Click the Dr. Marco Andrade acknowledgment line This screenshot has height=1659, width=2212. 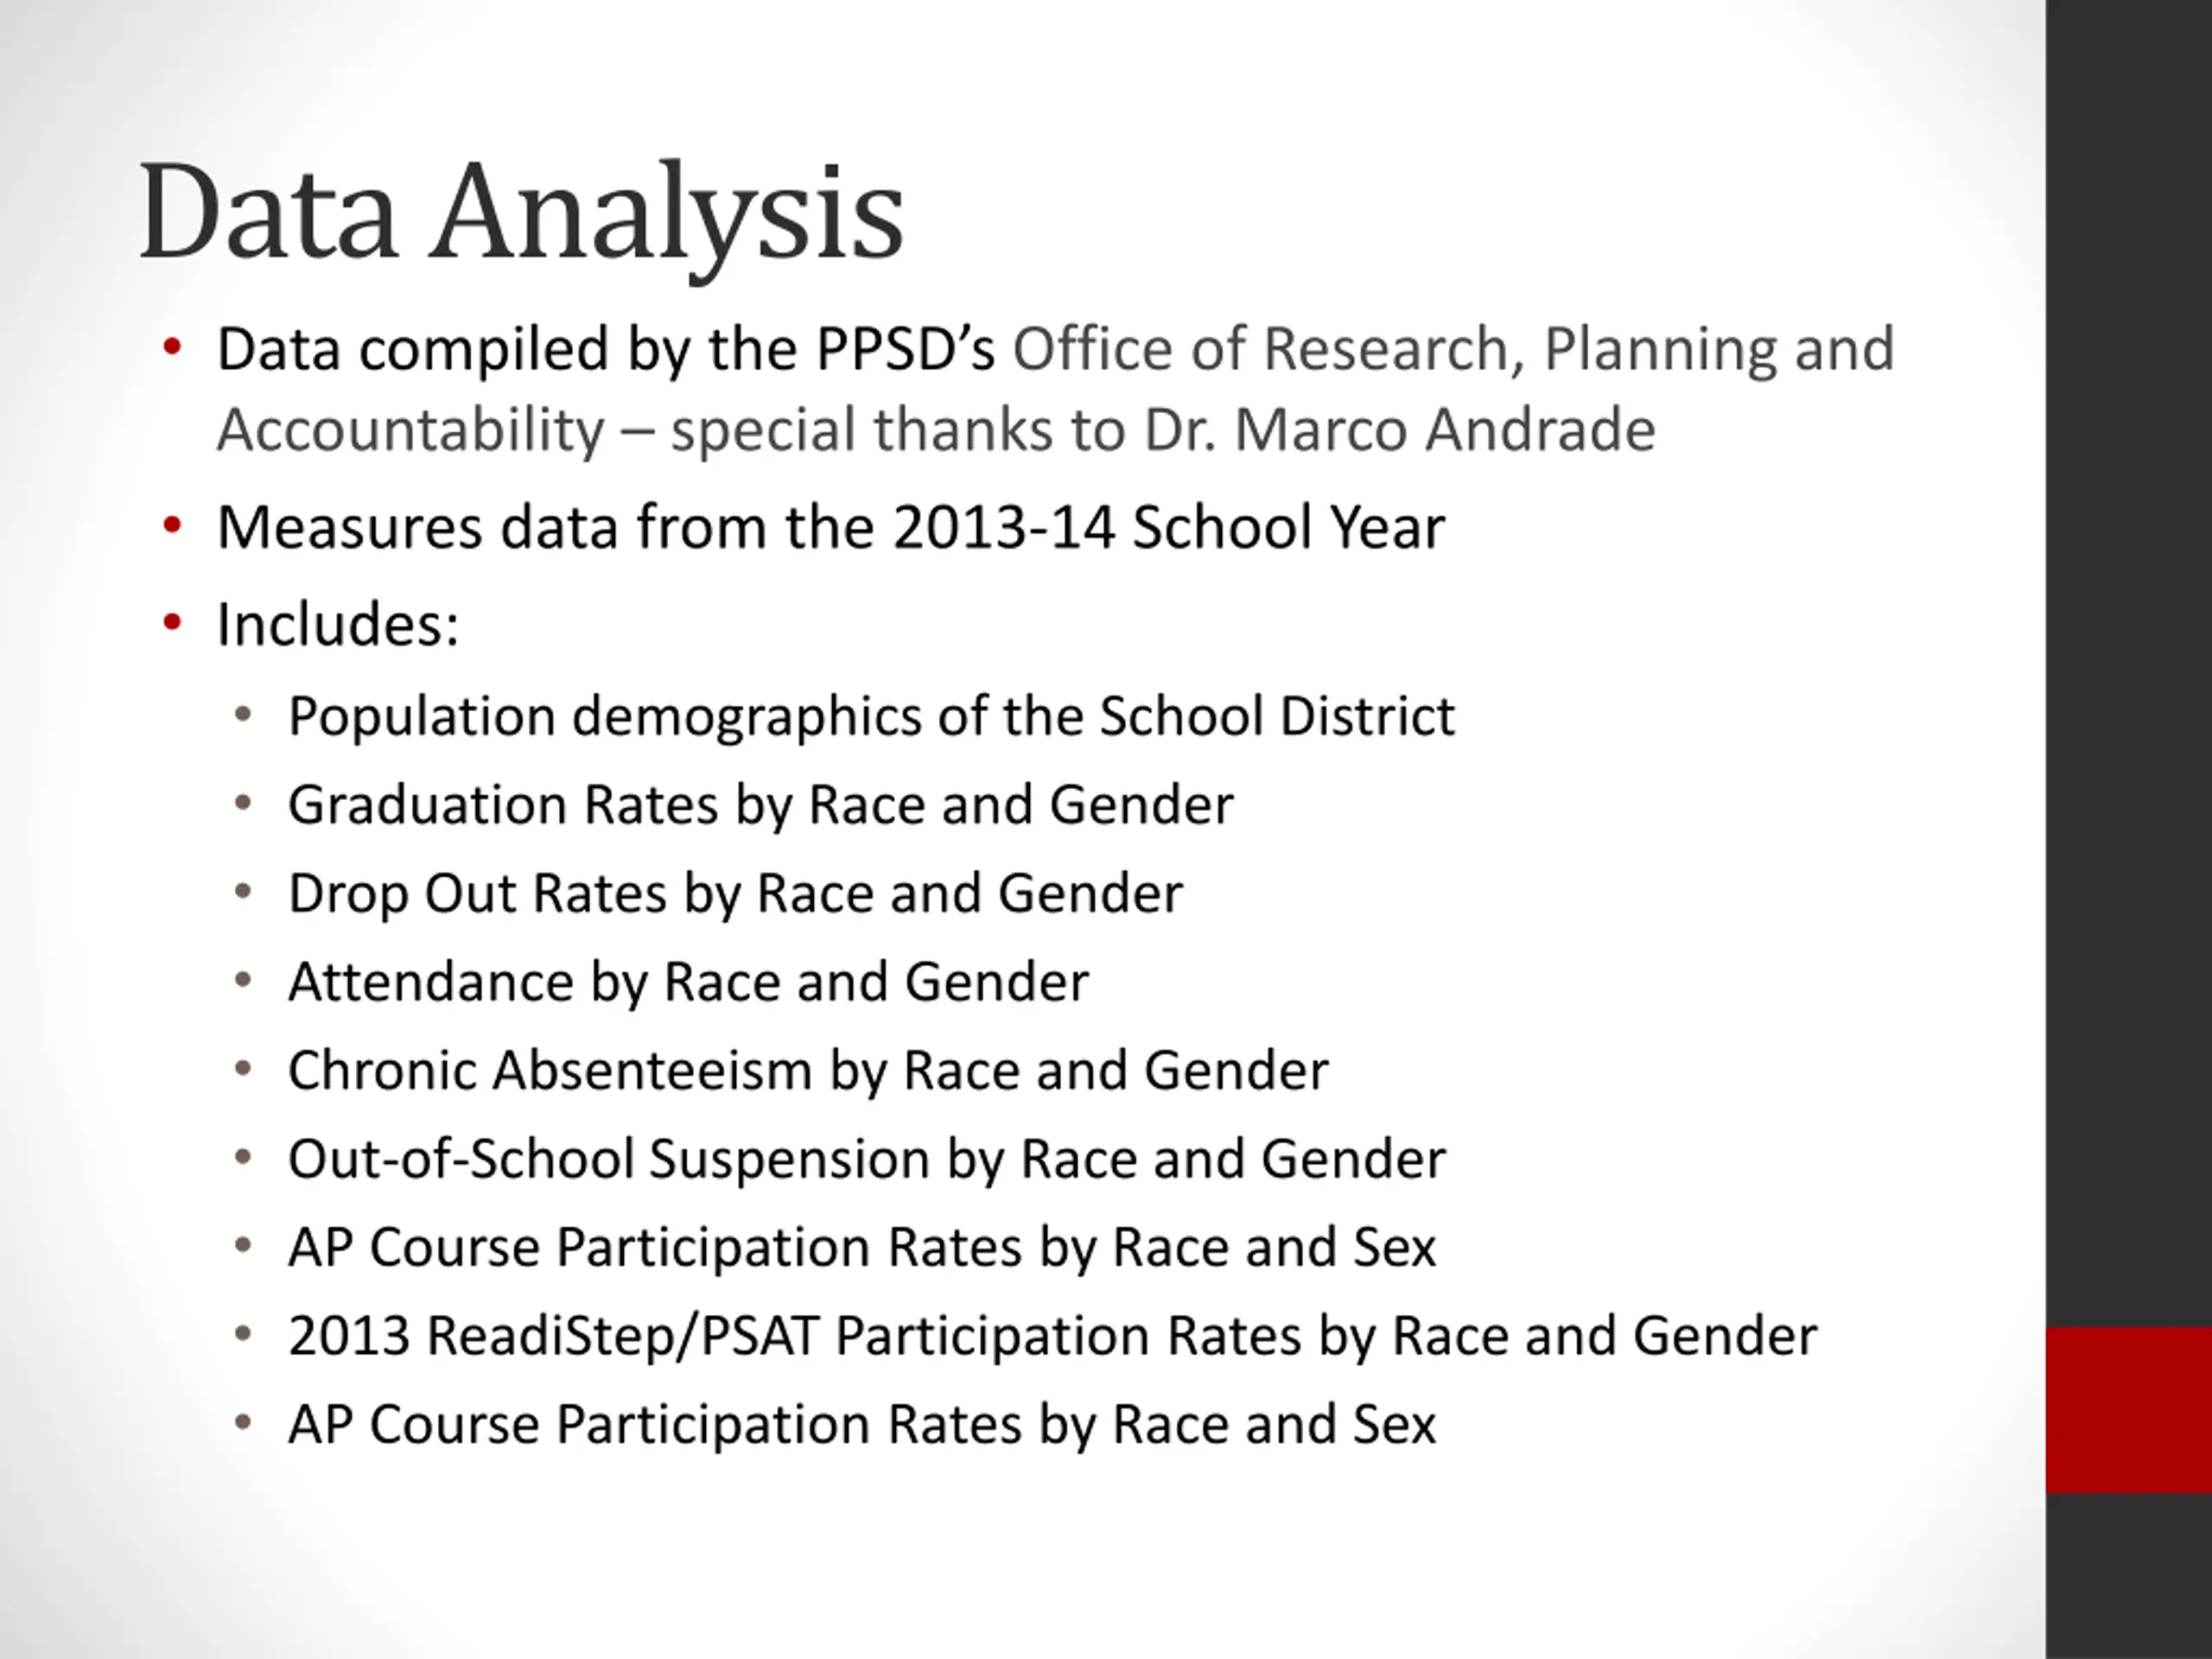936,430
